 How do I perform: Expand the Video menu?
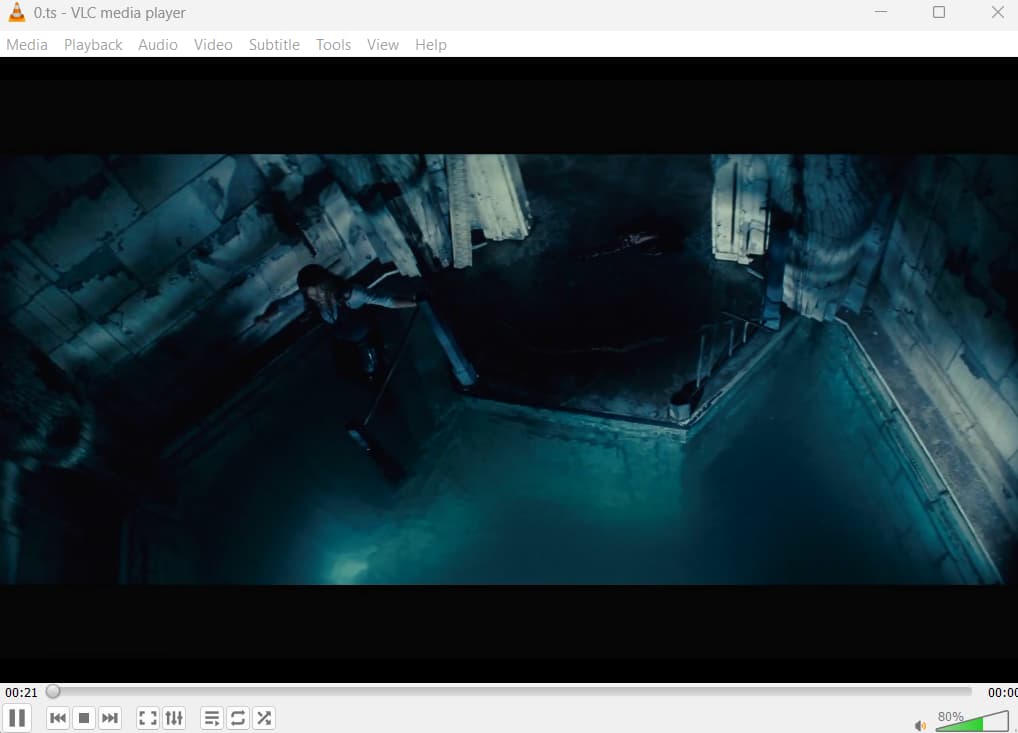[213, 44]
